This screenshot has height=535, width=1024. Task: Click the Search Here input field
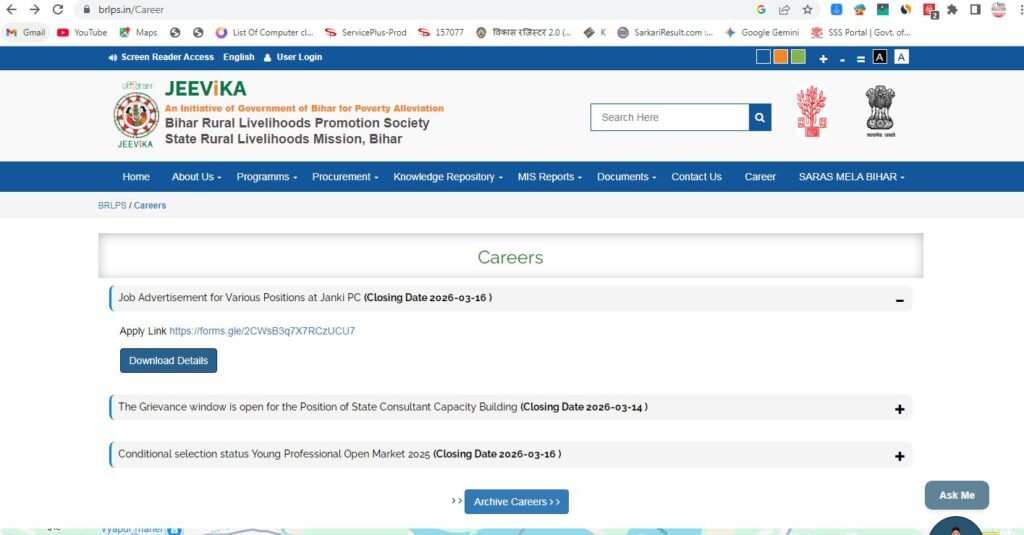click(x=669, y=117)
